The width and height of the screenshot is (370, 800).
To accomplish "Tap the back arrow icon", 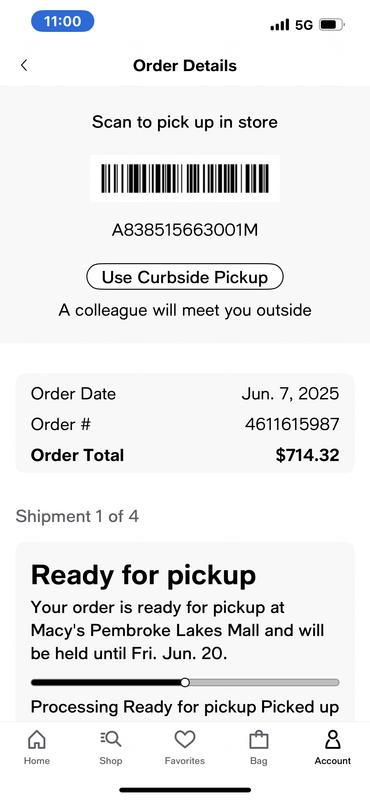I will tap(24, 65).
